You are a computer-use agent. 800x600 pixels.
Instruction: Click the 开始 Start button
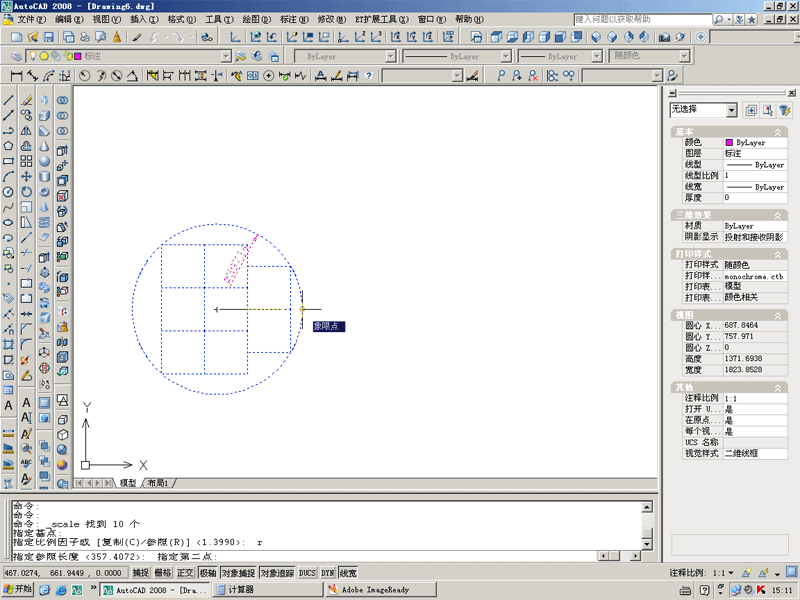[x=17, y=589]
